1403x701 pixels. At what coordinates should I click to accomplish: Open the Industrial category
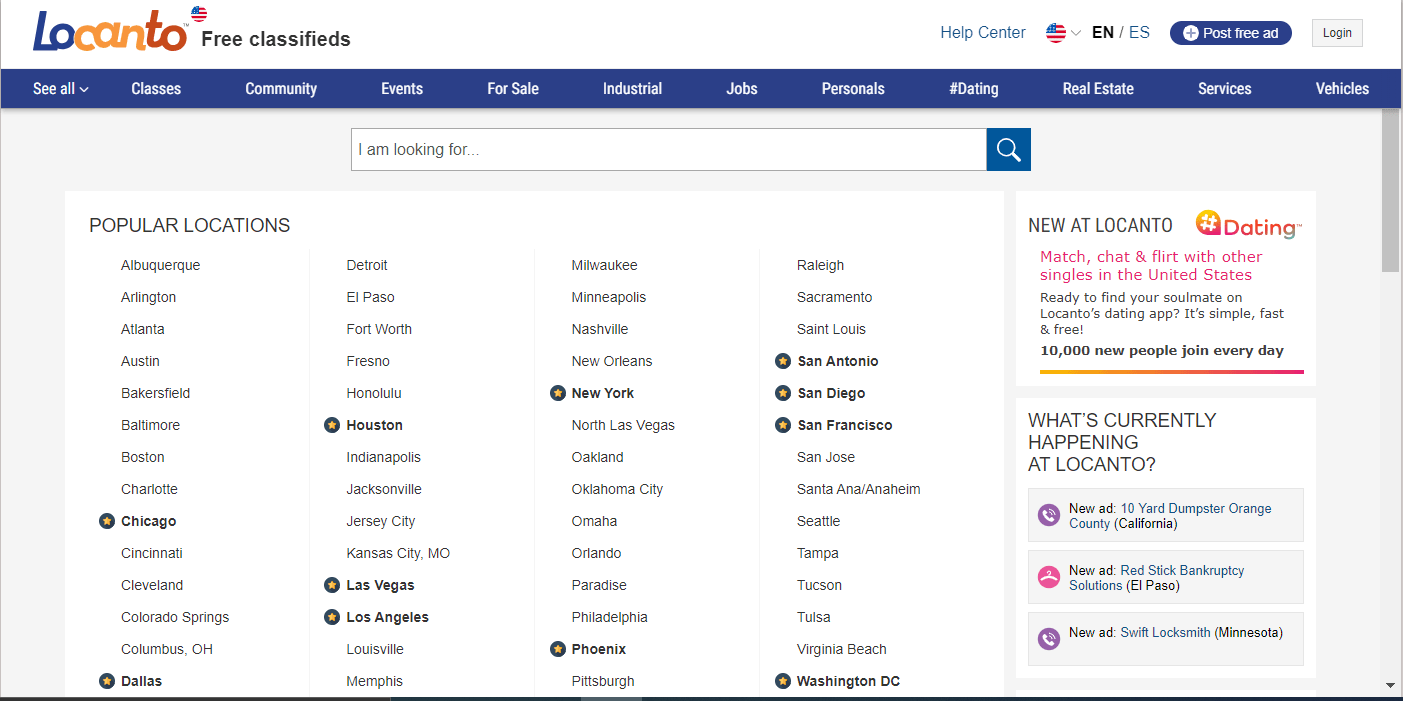pyautogui.click(x=632, y=89)
